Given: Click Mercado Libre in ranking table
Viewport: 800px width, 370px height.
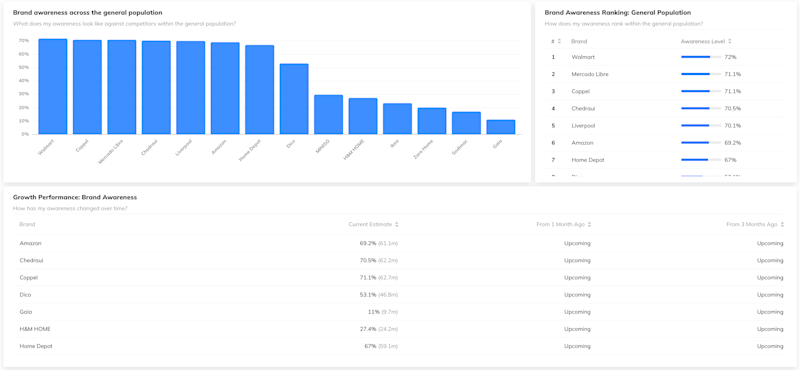Looking at the screenshot, I should pos(590,75).
